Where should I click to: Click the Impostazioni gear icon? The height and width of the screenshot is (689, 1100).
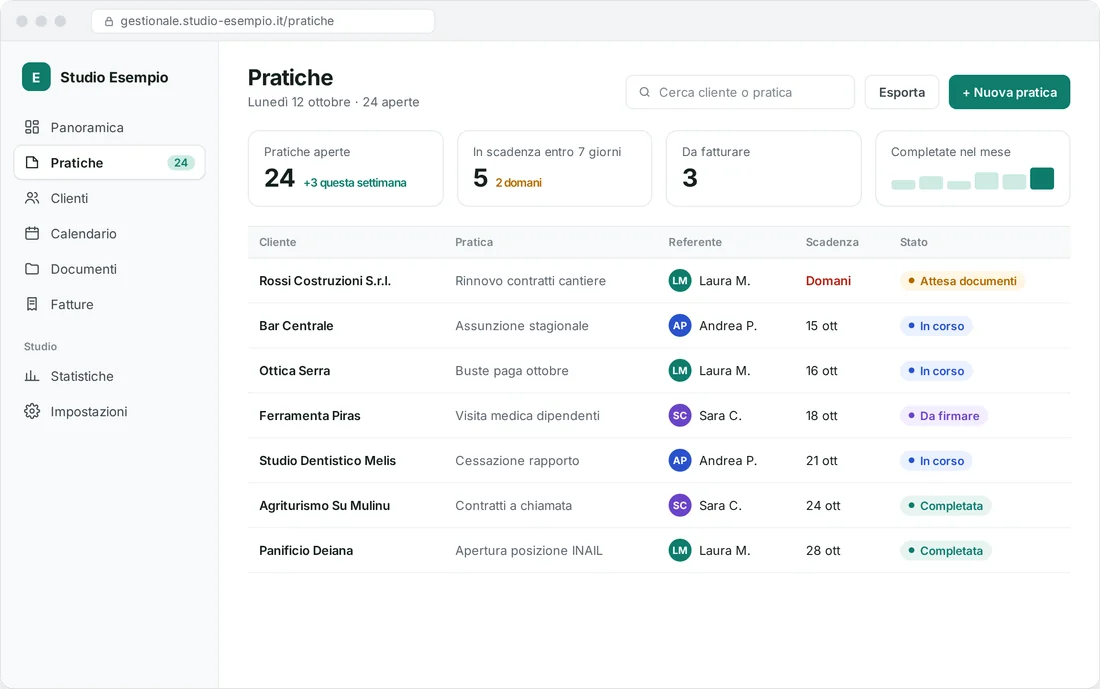[32, 411]
